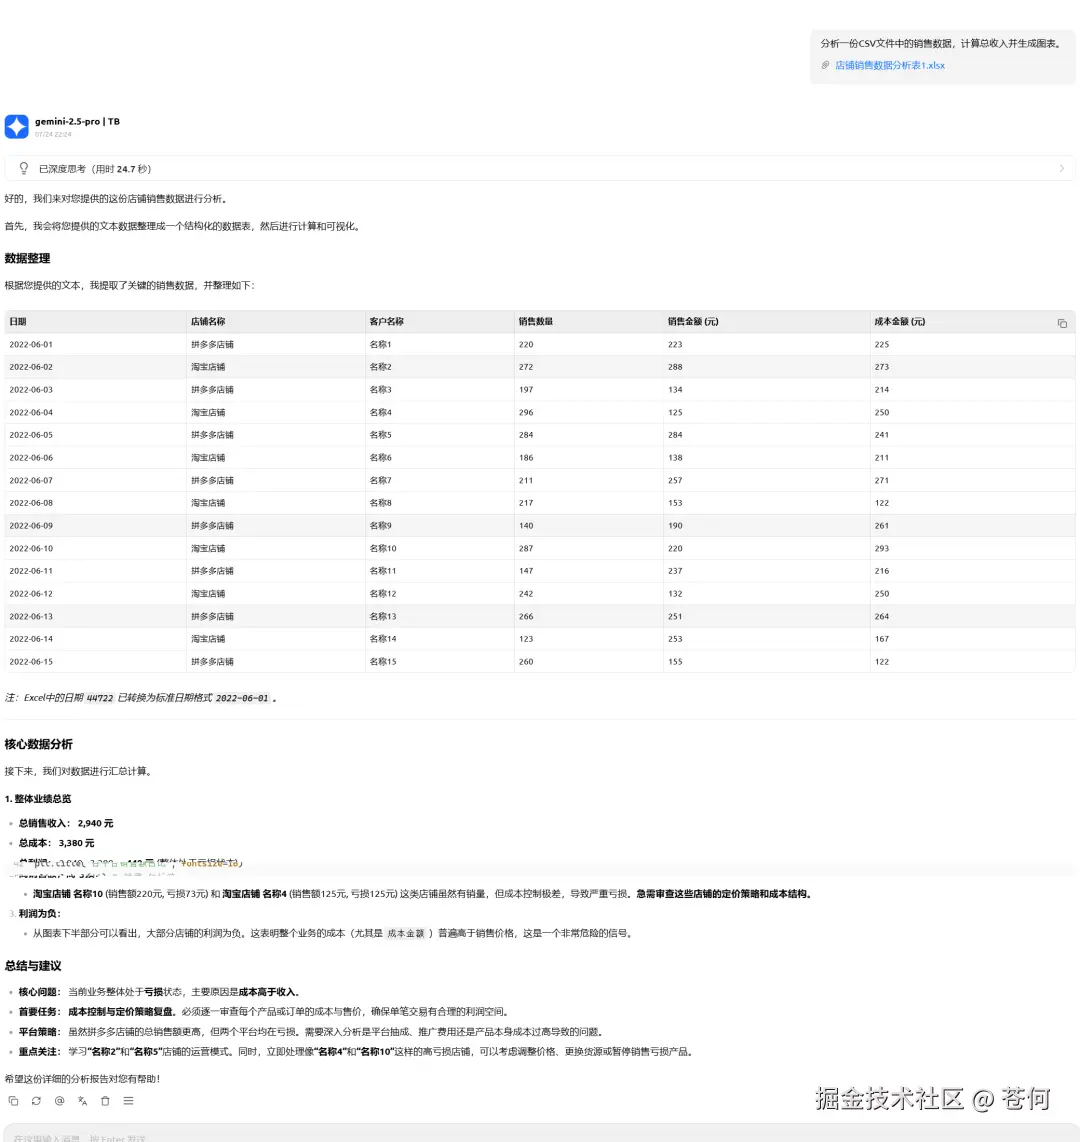
Task: Click the gemini-2.5-pro model avatar icon
Action: (x=17, y=127)
